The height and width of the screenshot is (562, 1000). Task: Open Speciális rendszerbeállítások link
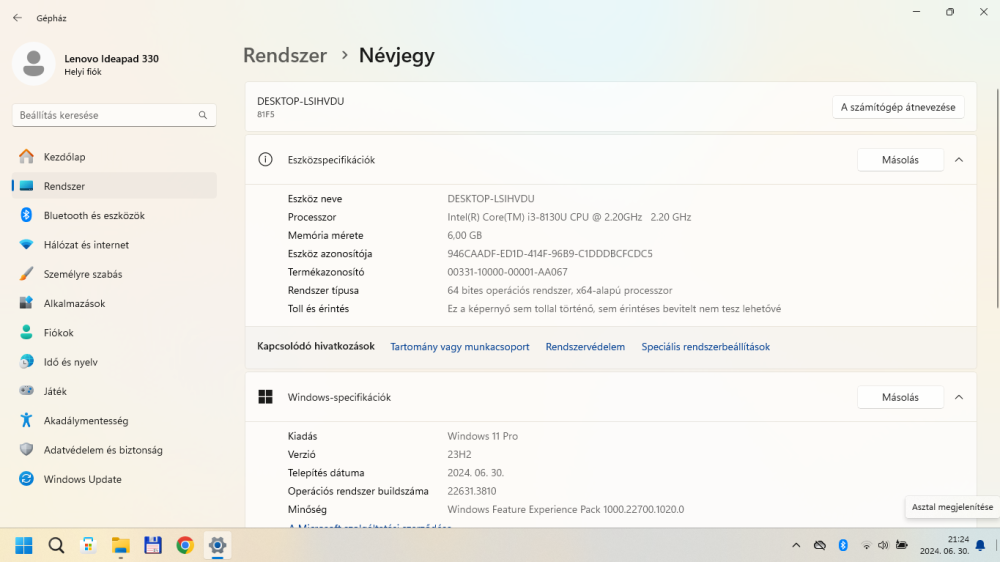[x=705, y=347]
